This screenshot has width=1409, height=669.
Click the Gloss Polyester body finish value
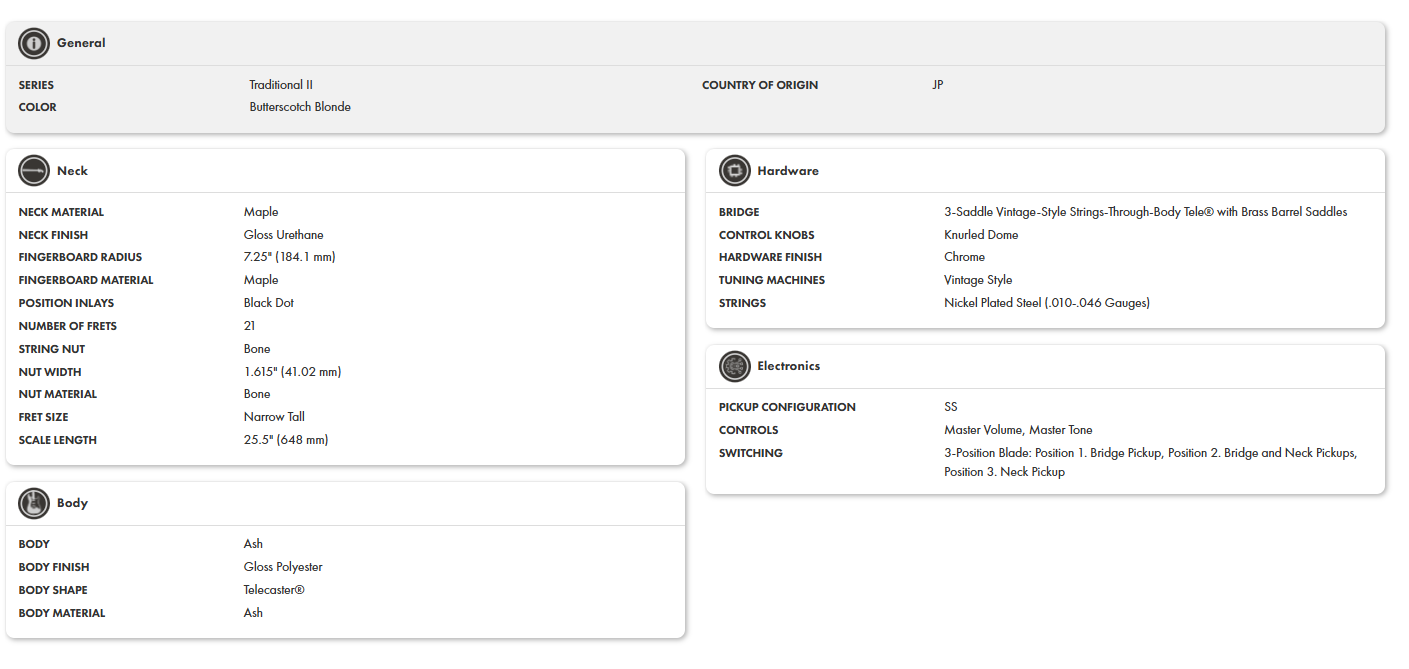[283, 567]
